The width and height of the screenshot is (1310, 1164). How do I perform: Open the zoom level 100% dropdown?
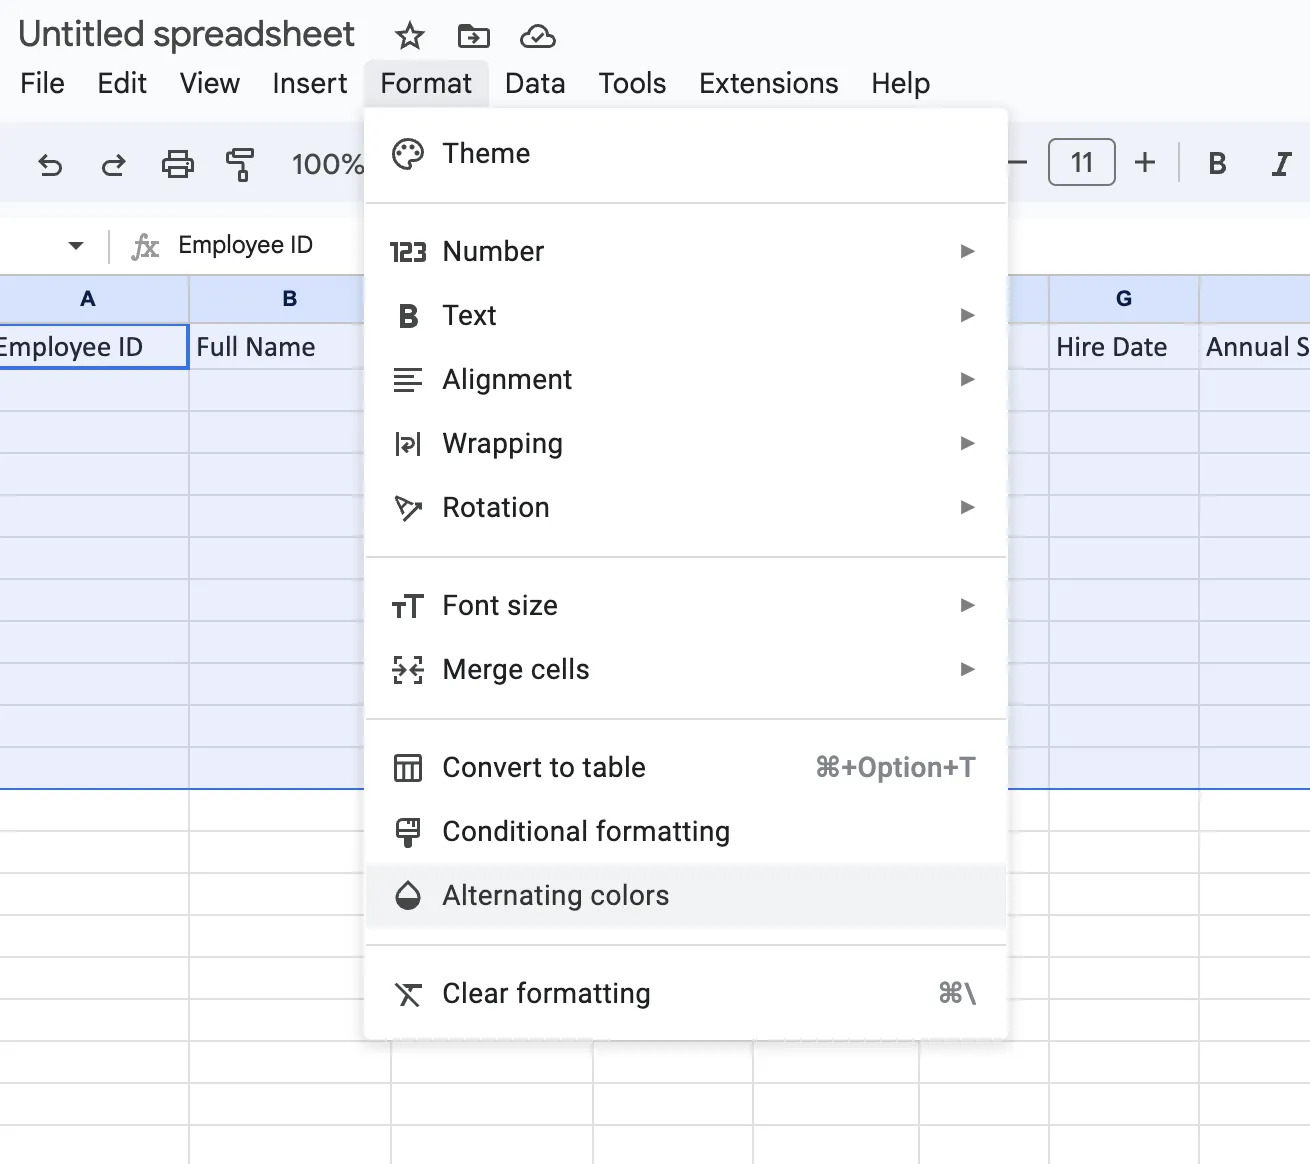pos(327,164)
